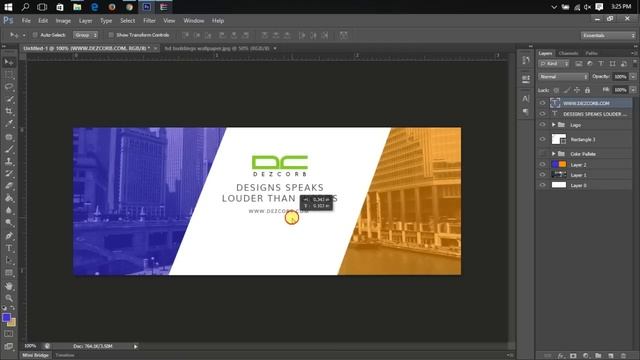Viewport: 640px width, 360px height.
Task: Open the Image menu
Action: coord(63,20)
